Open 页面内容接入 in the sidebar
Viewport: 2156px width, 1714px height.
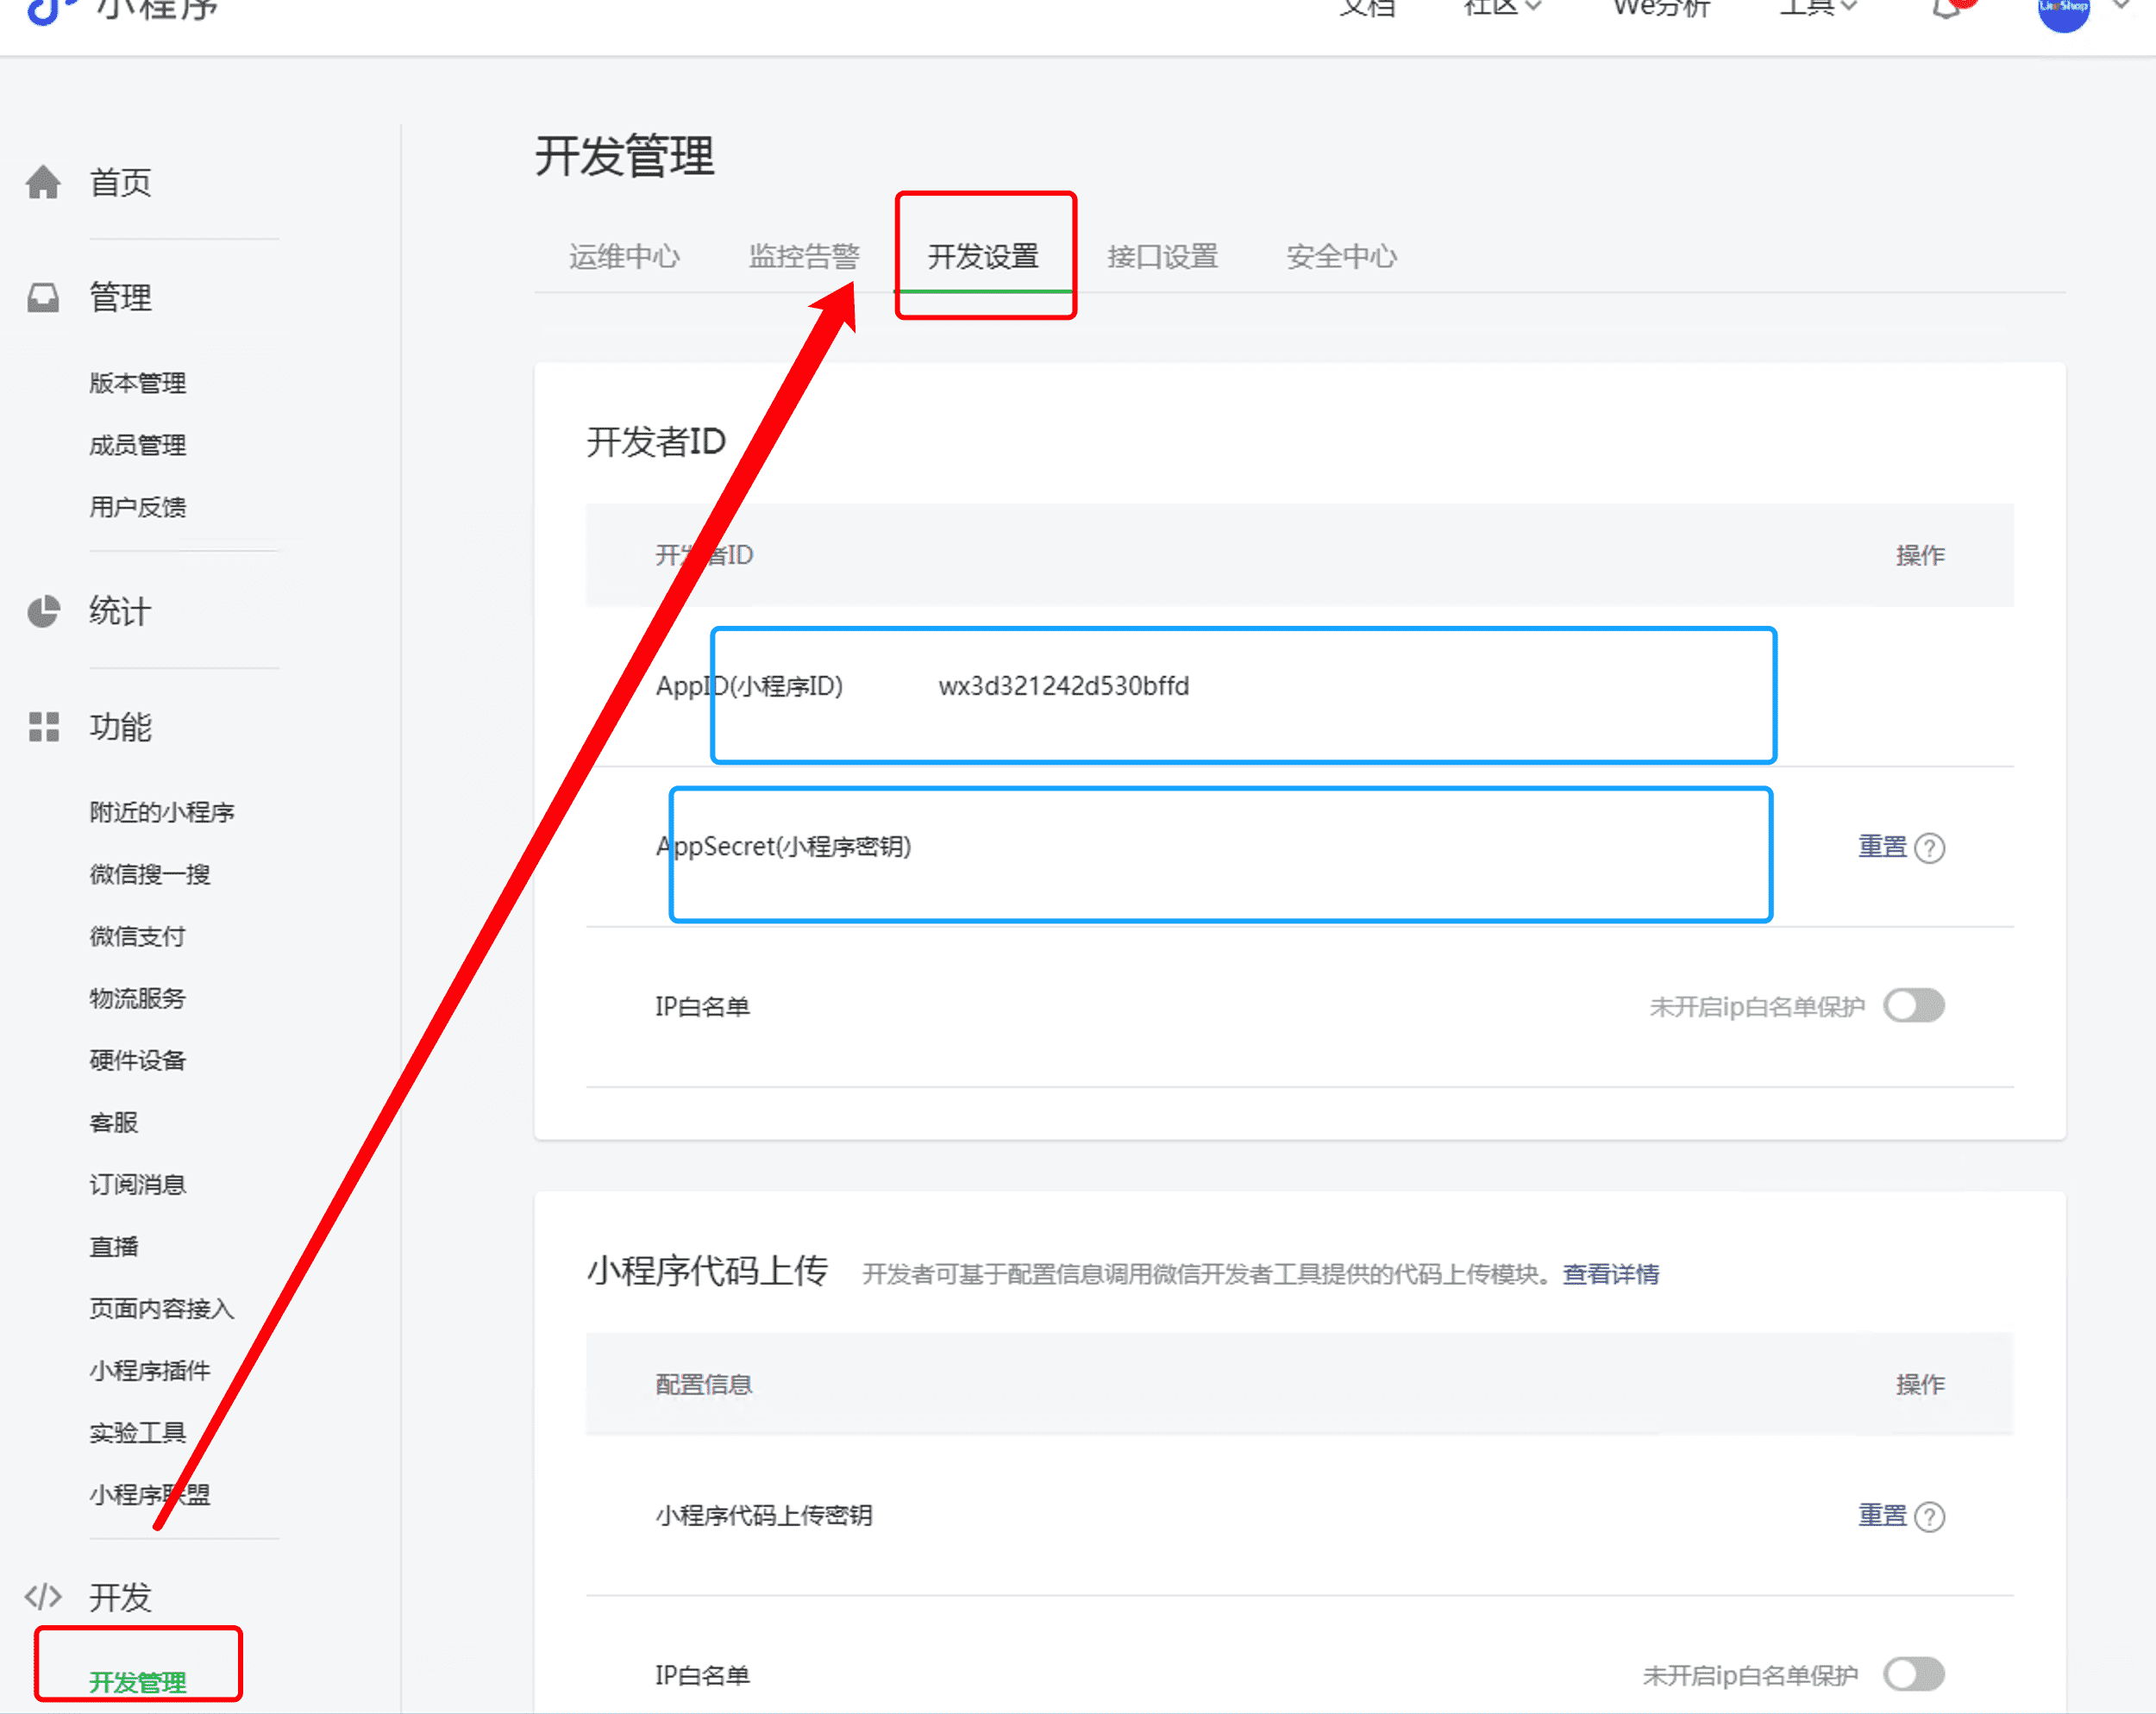[161, 1308]
